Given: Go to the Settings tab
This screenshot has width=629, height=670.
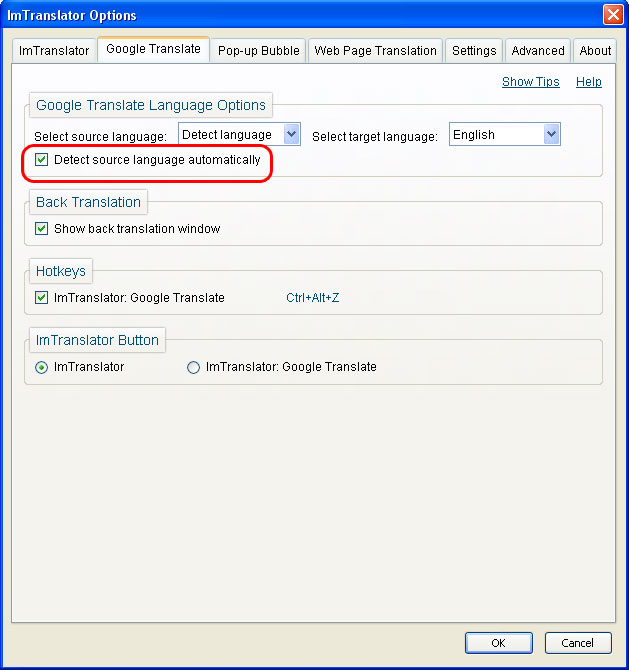Looking at the screenshot, I should [x=473, y=51].
